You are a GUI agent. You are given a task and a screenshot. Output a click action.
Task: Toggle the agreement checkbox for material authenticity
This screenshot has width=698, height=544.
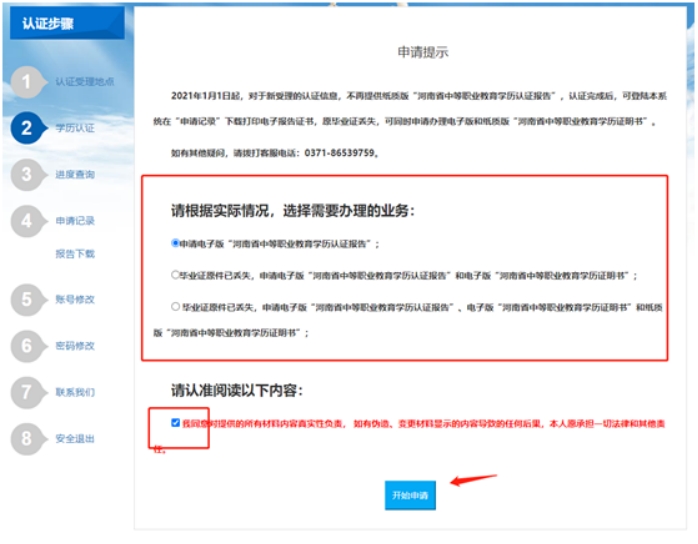176,423
